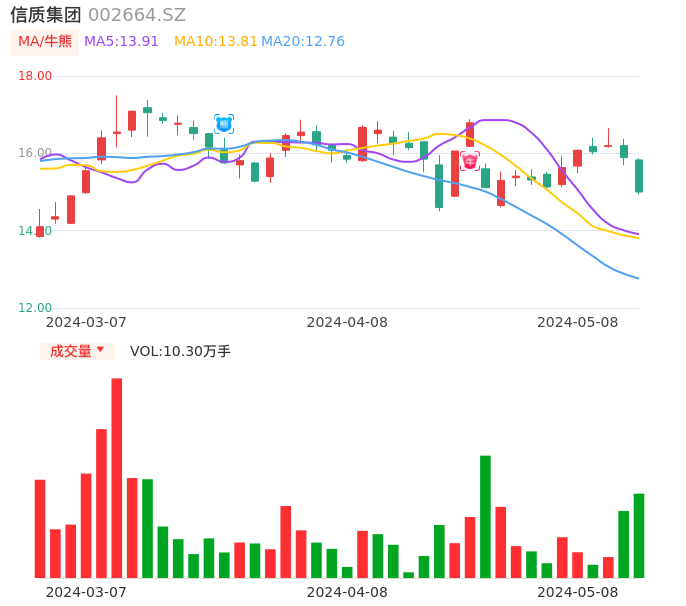Viewport: 686px width, 606px height.
Task: Click the last green candlestick on chart
Action: click(x=639, y=176)
